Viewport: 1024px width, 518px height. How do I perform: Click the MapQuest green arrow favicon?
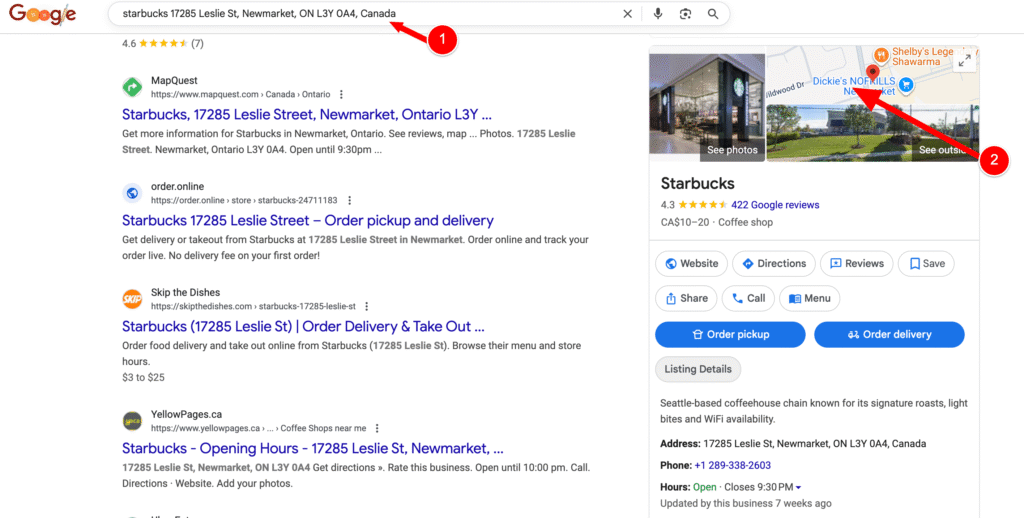[133, 87]
